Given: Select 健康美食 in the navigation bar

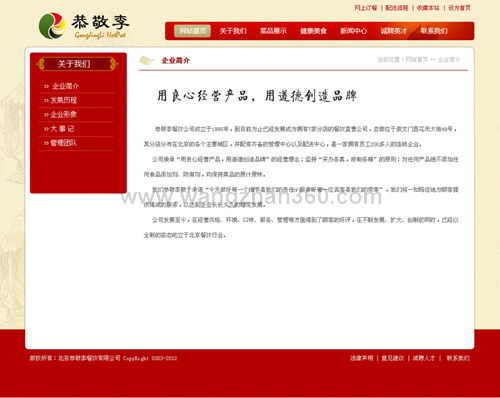Looking at the screenshot, I should tap(313, 31).
